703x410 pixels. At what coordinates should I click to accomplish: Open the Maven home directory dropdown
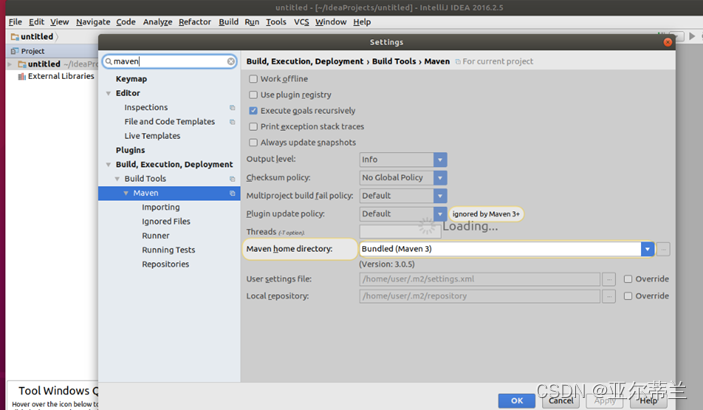coord(647,249)
